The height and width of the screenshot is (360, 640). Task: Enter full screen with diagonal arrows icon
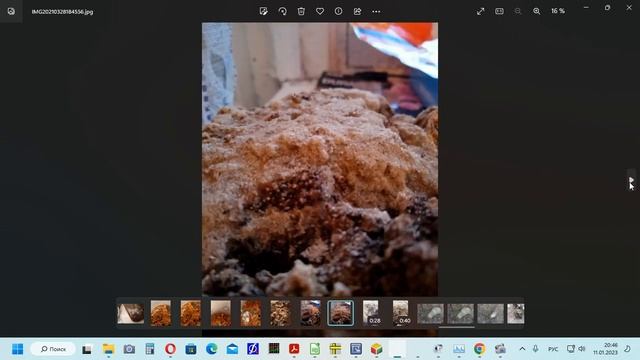(x=480, y=11)
